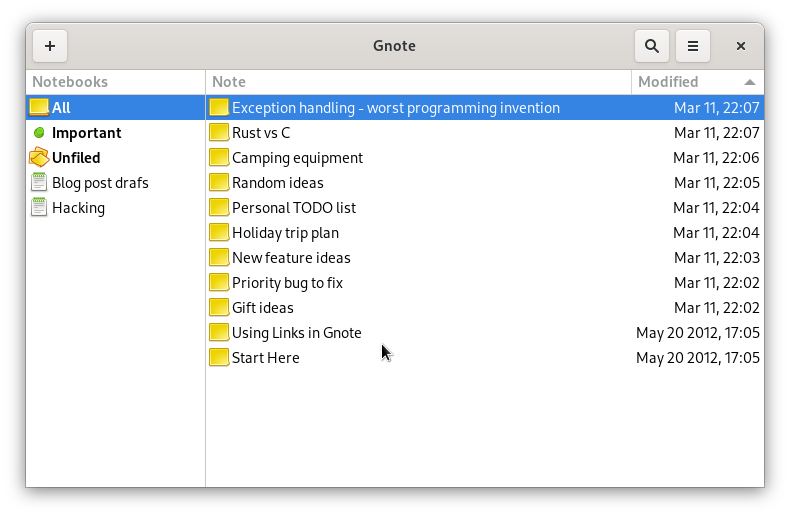
Task: Close the Gnote window
Action: [740, 46]
